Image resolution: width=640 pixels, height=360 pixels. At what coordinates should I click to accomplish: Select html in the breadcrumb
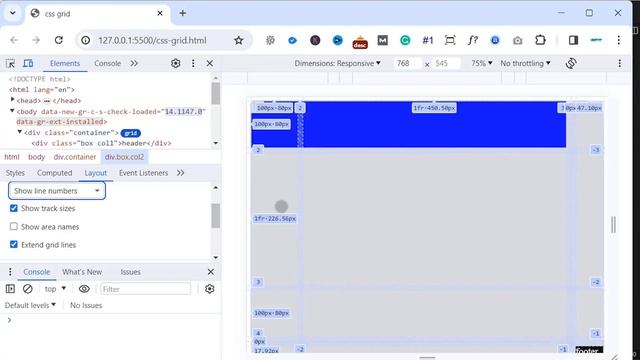coord(11,157)
